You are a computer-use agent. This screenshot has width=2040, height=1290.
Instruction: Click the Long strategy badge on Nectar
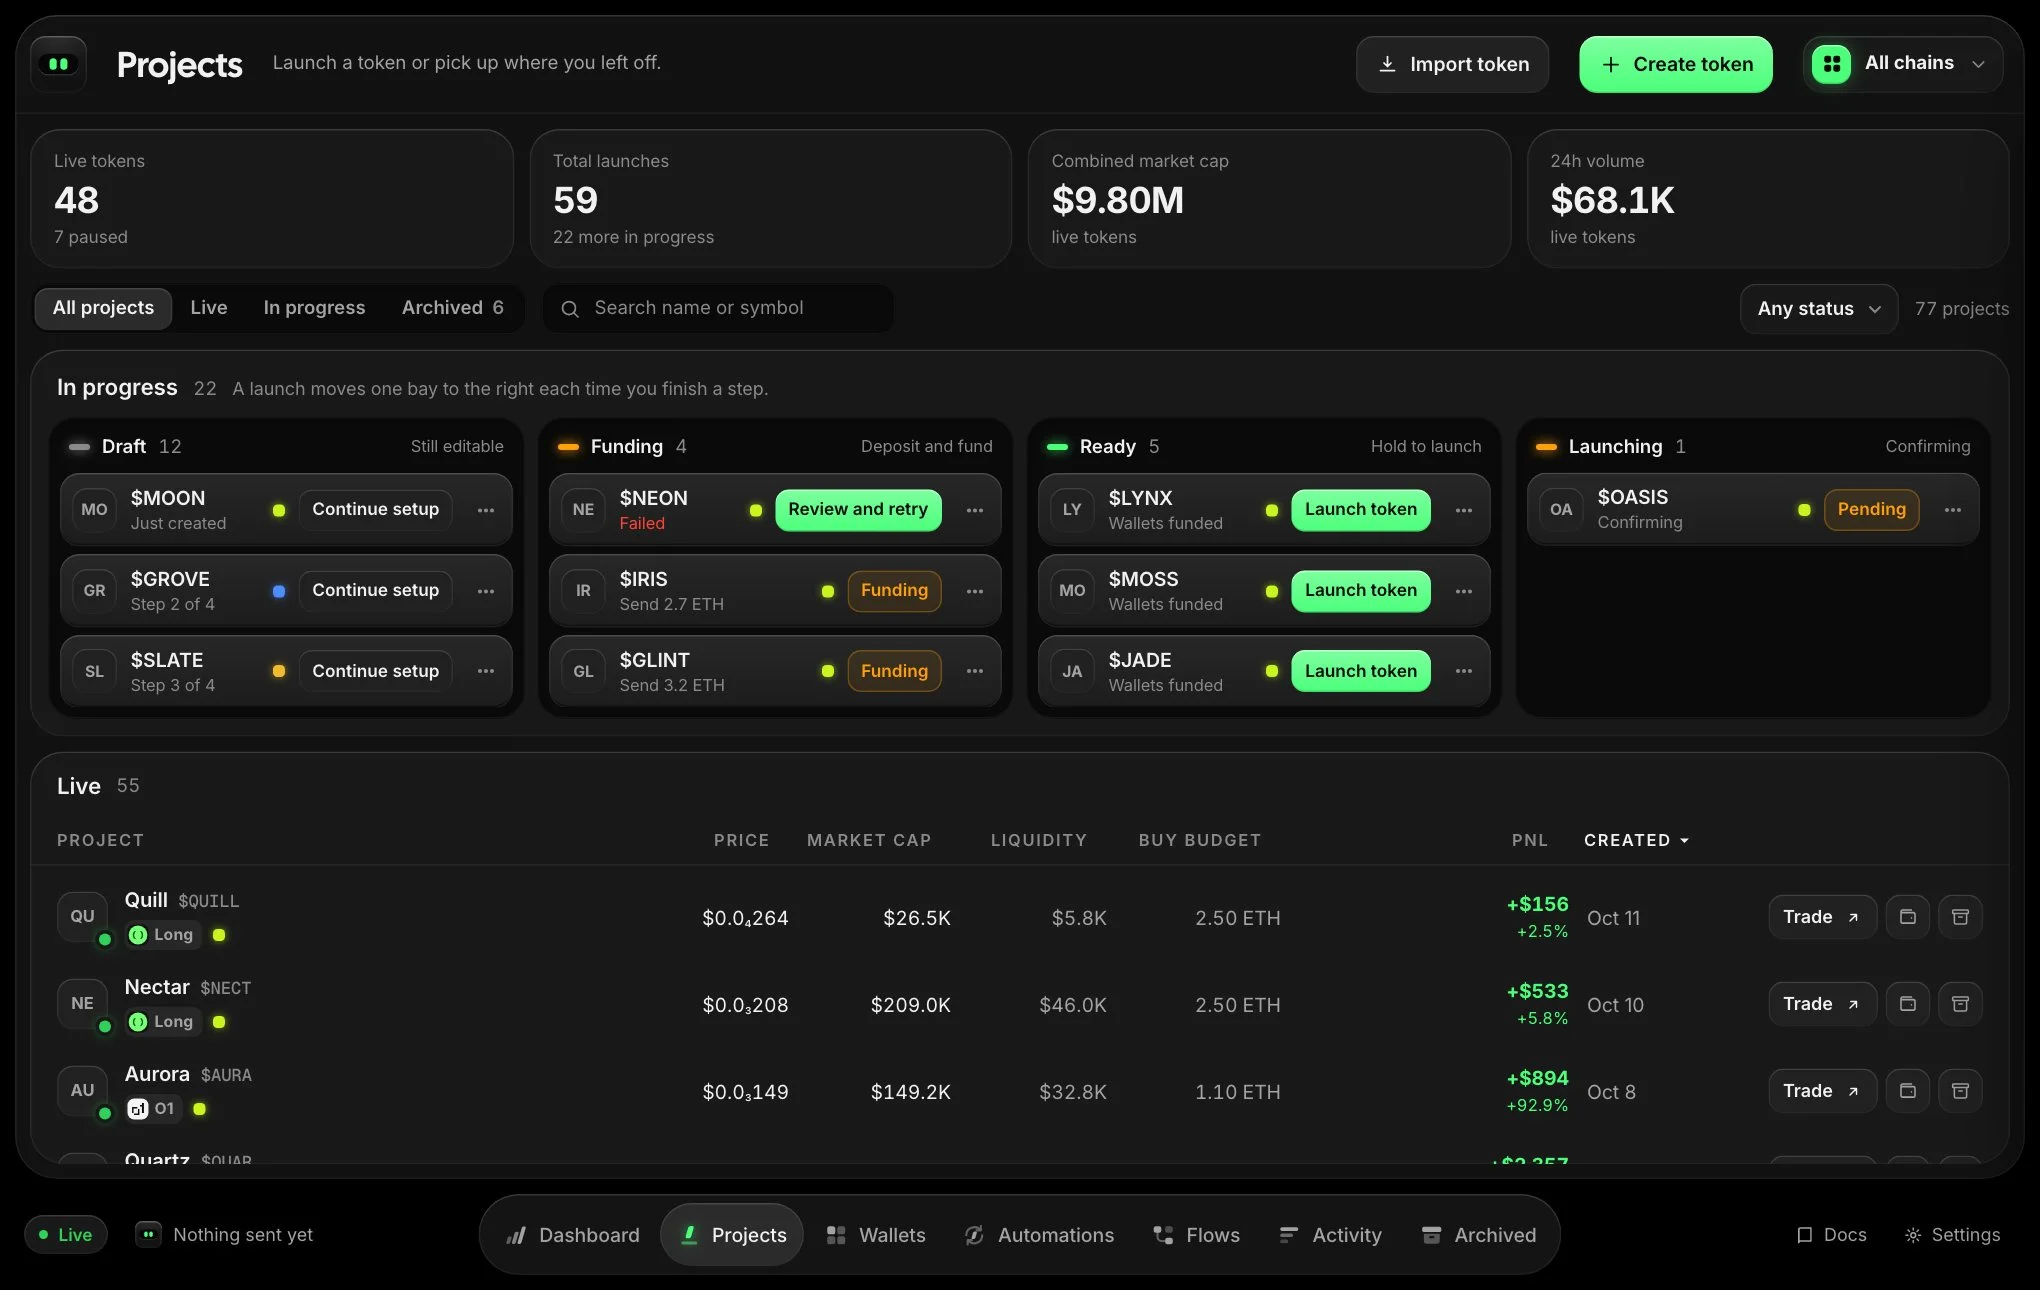point(162,1021)
